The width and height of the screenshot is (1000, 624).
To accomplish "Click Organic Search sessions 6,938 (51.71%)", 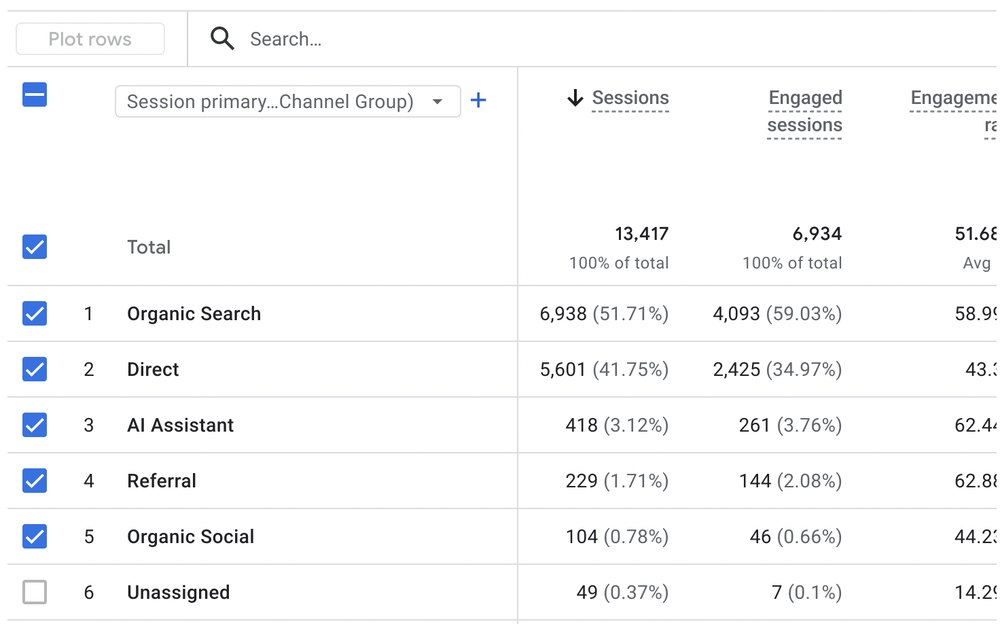I will point(604,314).
